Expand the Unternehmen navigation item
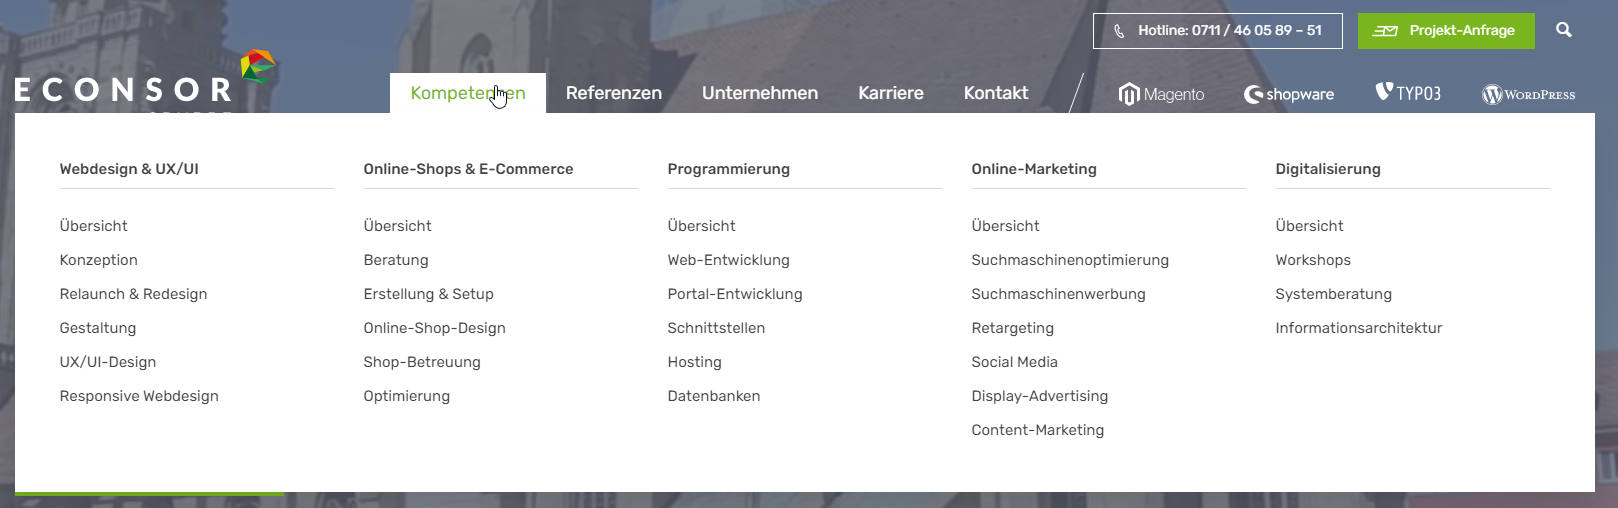The image size is (1618, 508). click(x=759, y=93)
